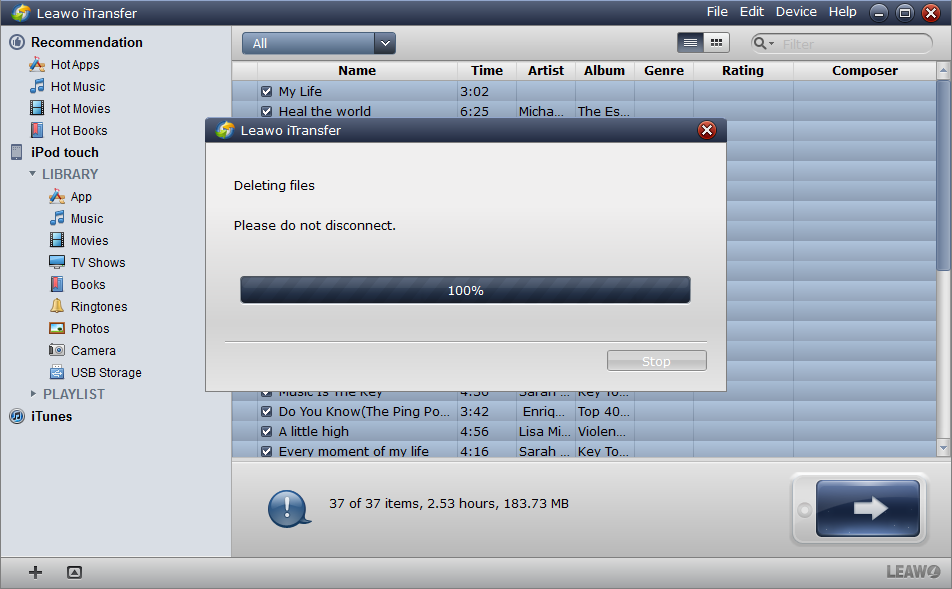Switch to list view
This screenshot has height=589, width=952.
coord(690,43)
